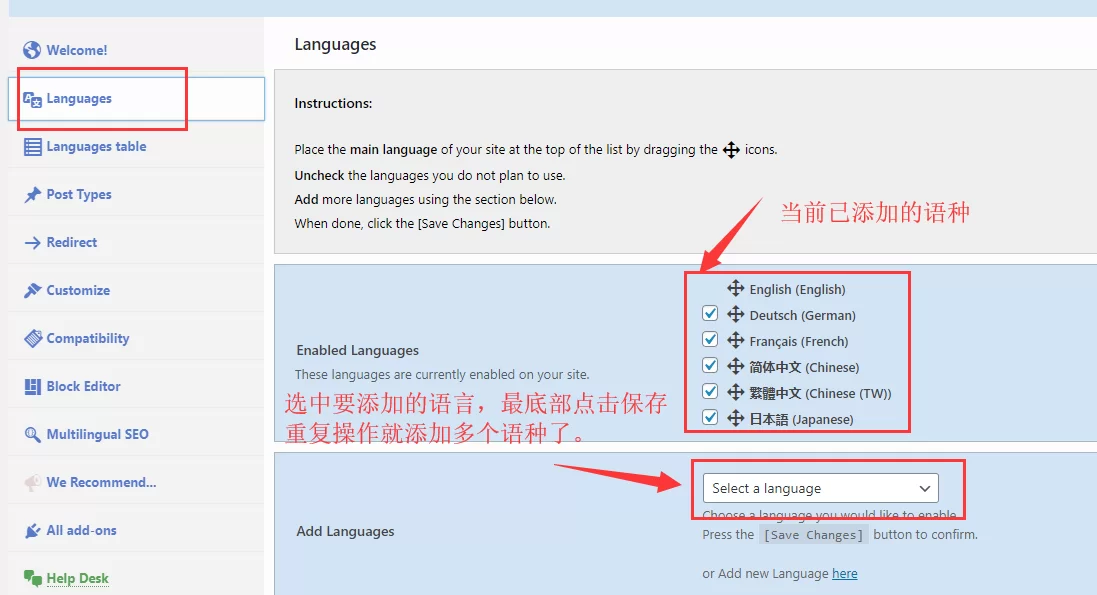The image size is (1097, 595).
Task: Click the Post Types pin icon
Action: point(32,195)
